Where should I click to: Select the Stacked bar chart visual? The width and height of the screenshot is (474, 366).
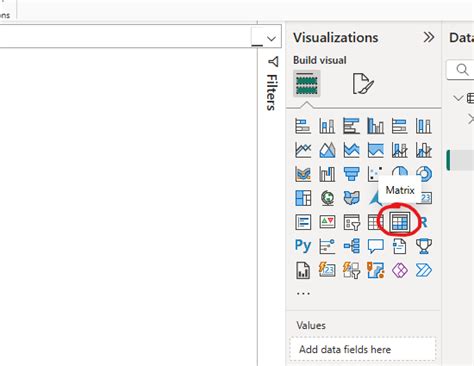pyautogui.click(x=303, y=126)
